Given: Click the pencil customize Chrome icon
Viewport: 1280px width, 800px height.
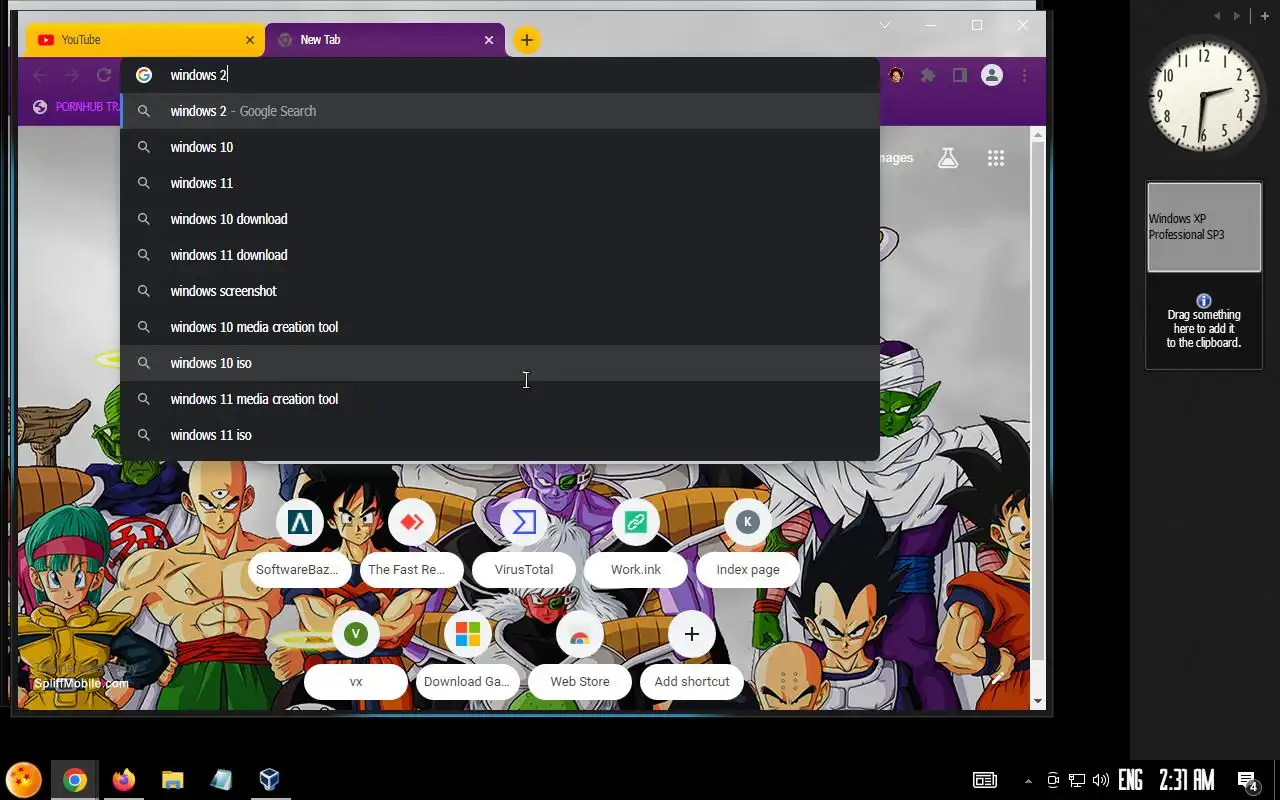Looking at the screenshot, I should coord(999,678).
